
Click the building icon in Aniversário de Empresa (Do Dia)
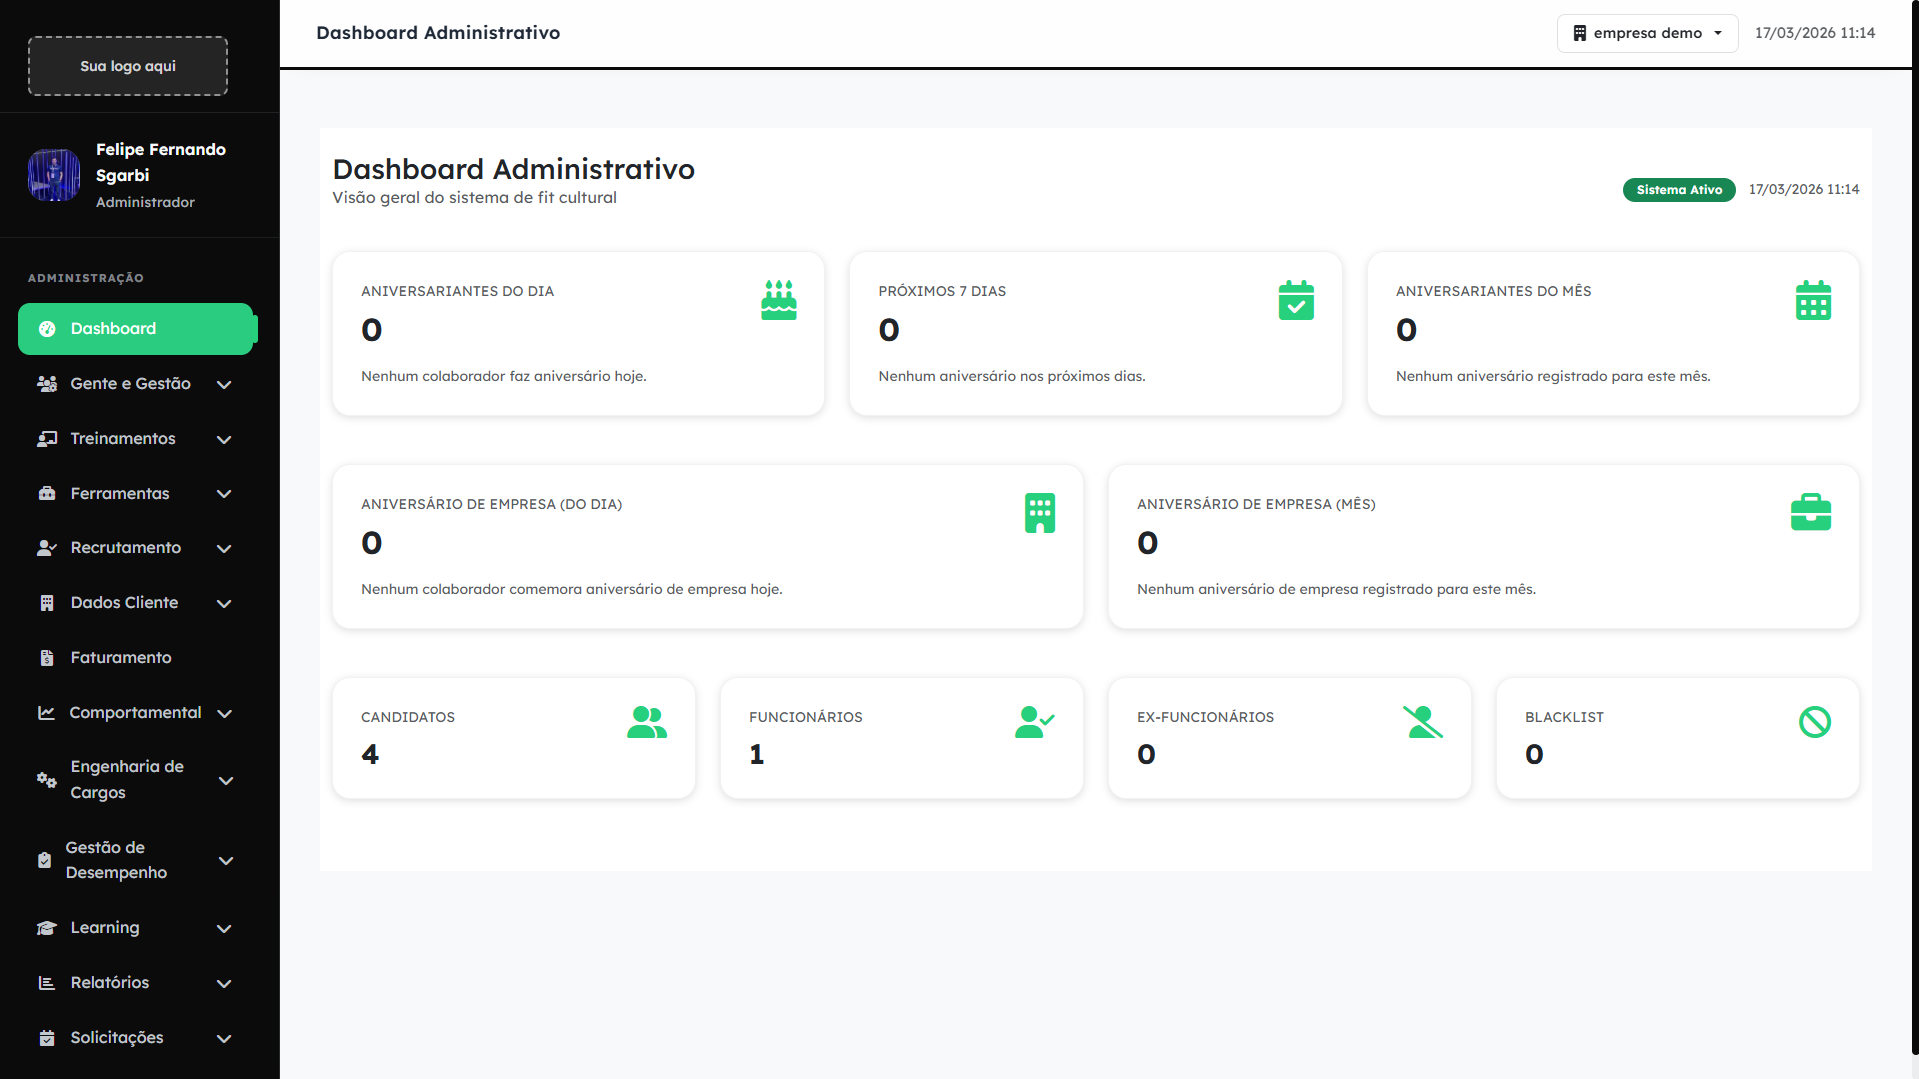pos(1039,513)
